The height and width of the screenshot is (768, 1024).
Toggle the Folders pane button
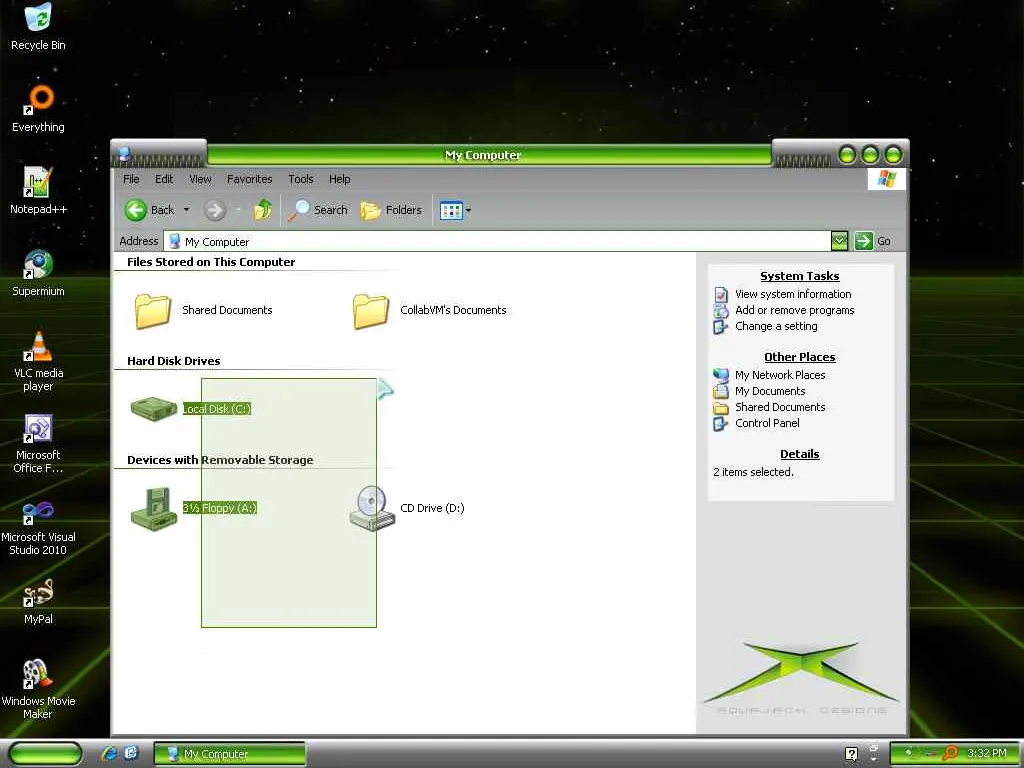(391, 210)
